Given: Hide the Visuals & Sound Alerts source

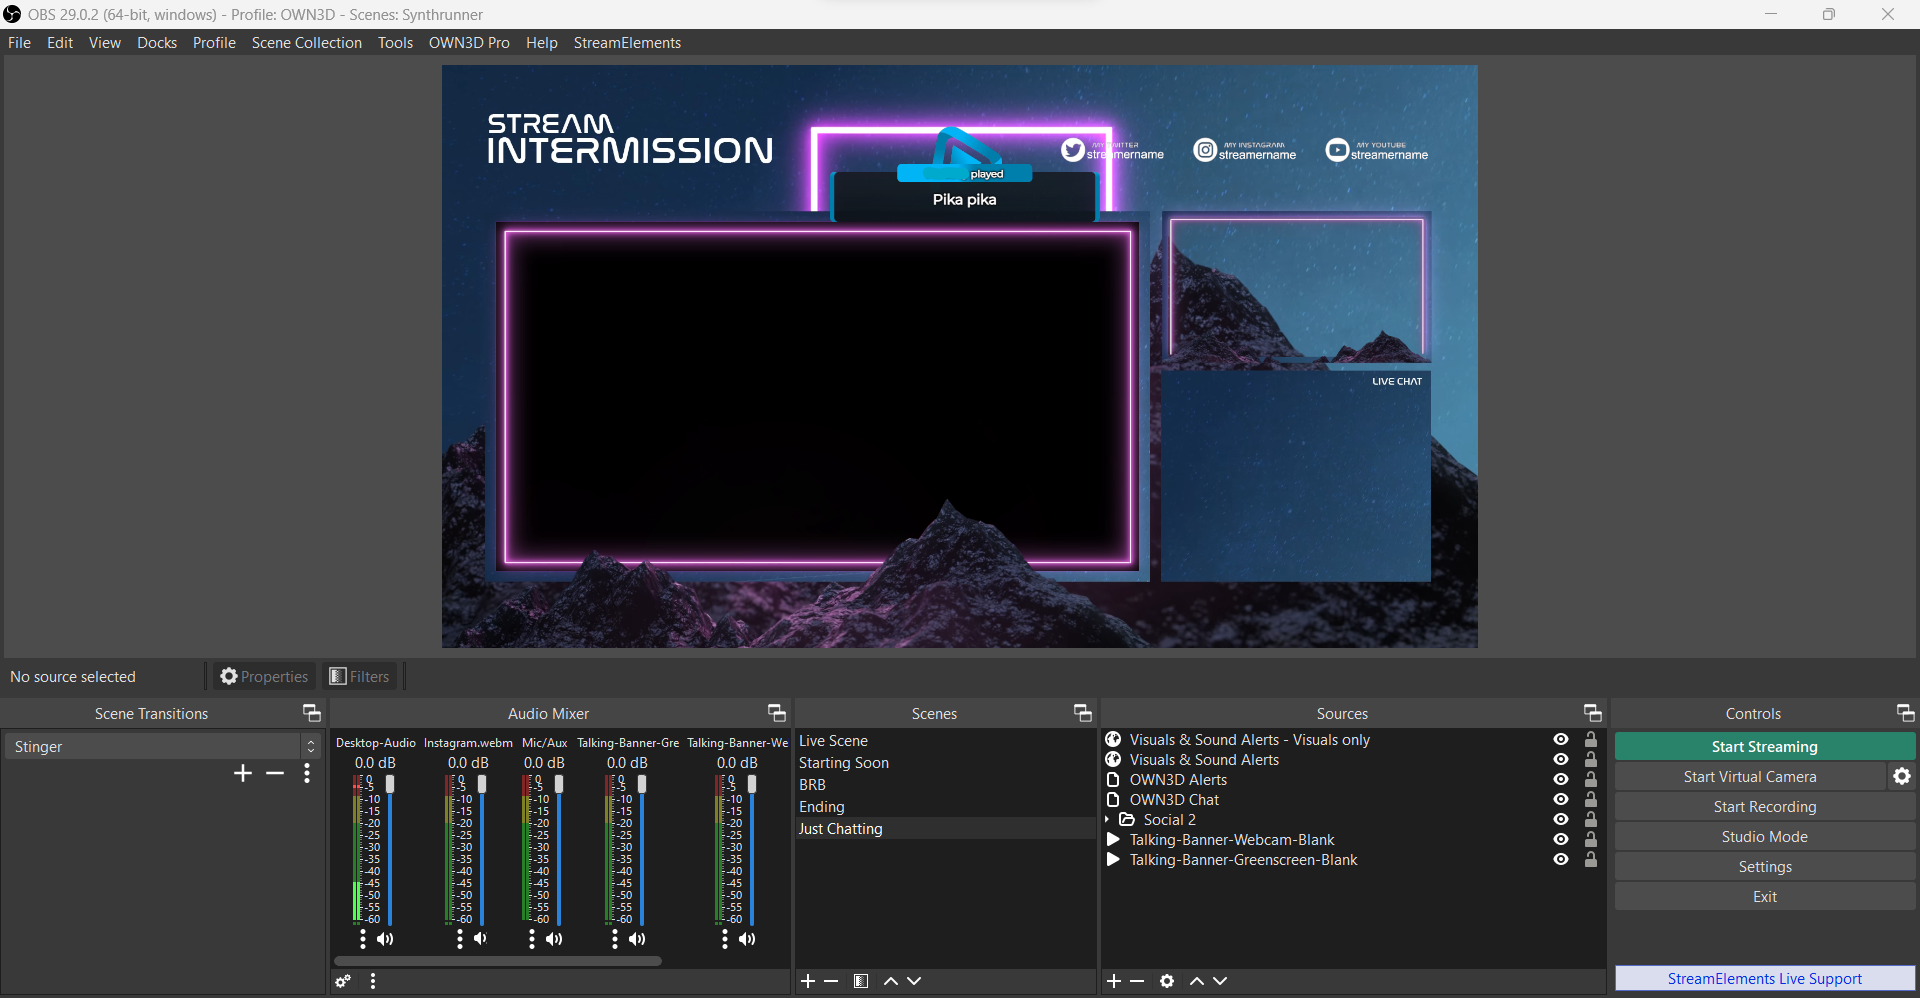Looking at the screenshot, I should coord(1560,760).
